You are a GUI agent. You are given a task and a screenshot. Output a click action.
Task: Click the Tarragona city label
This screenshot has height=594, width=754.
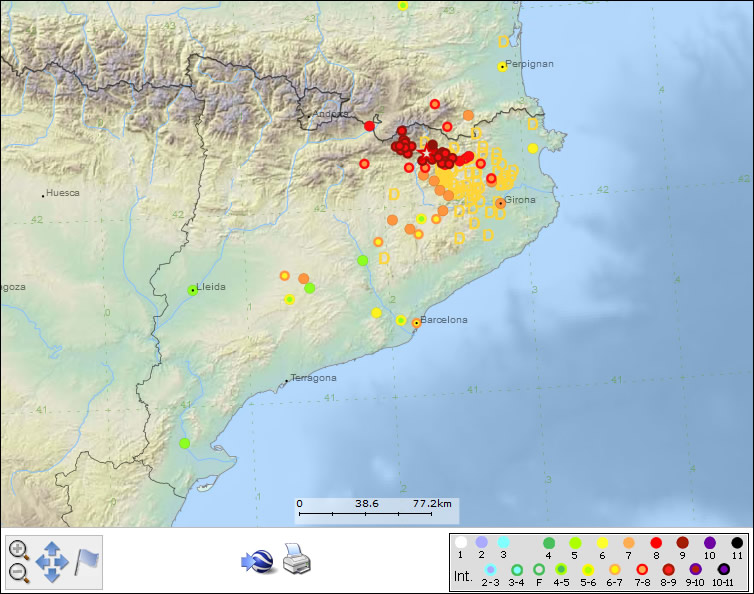point(313,378)
